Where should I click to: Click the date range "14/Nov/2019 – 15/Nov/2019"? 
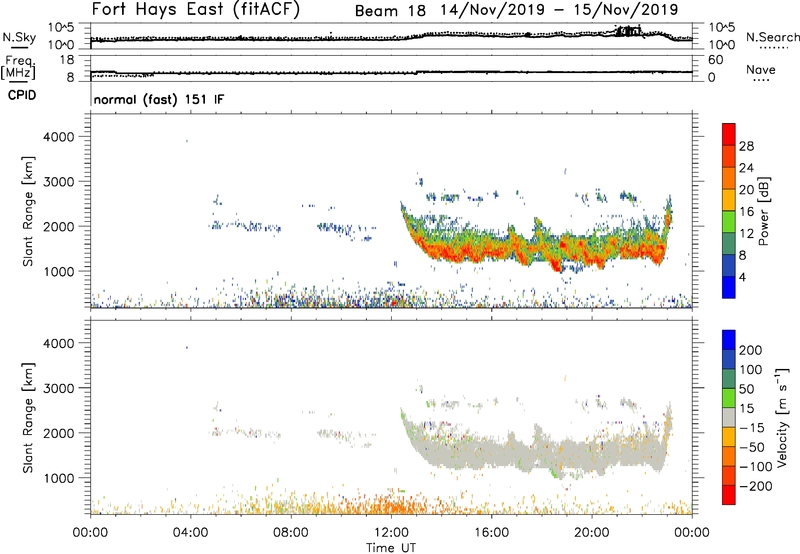point(559,10)
